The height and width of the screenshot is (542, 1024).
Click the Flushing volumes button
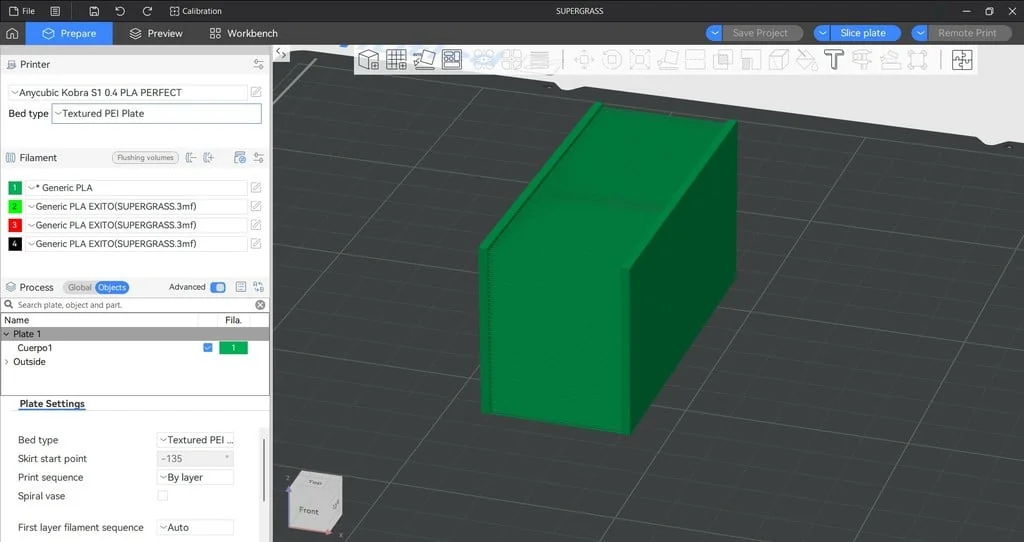pos(145,158)
